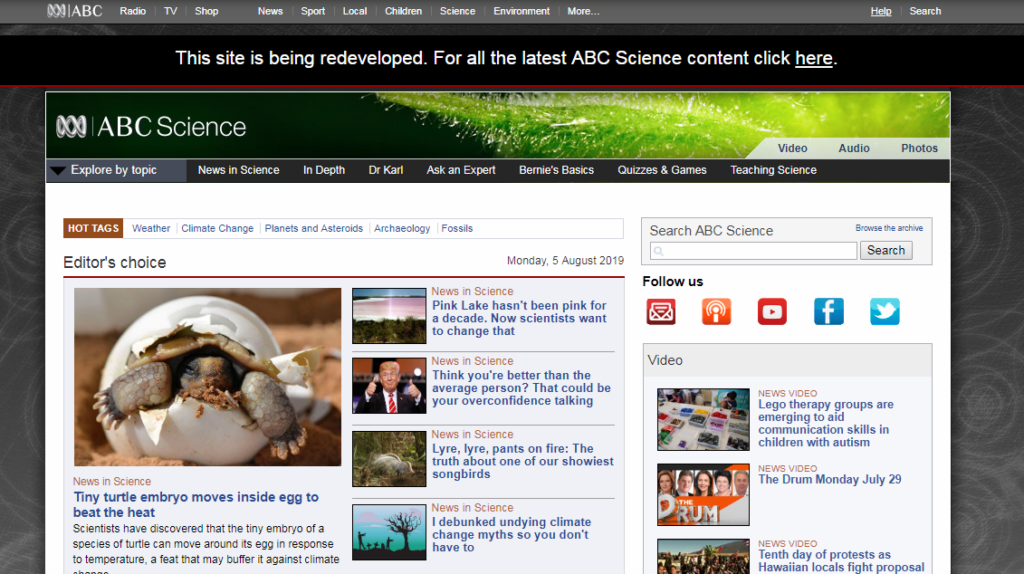This screenshot has height=574, width=1024.
Task: Open the Dr Karl nav tab
Action: click(385, 170)
